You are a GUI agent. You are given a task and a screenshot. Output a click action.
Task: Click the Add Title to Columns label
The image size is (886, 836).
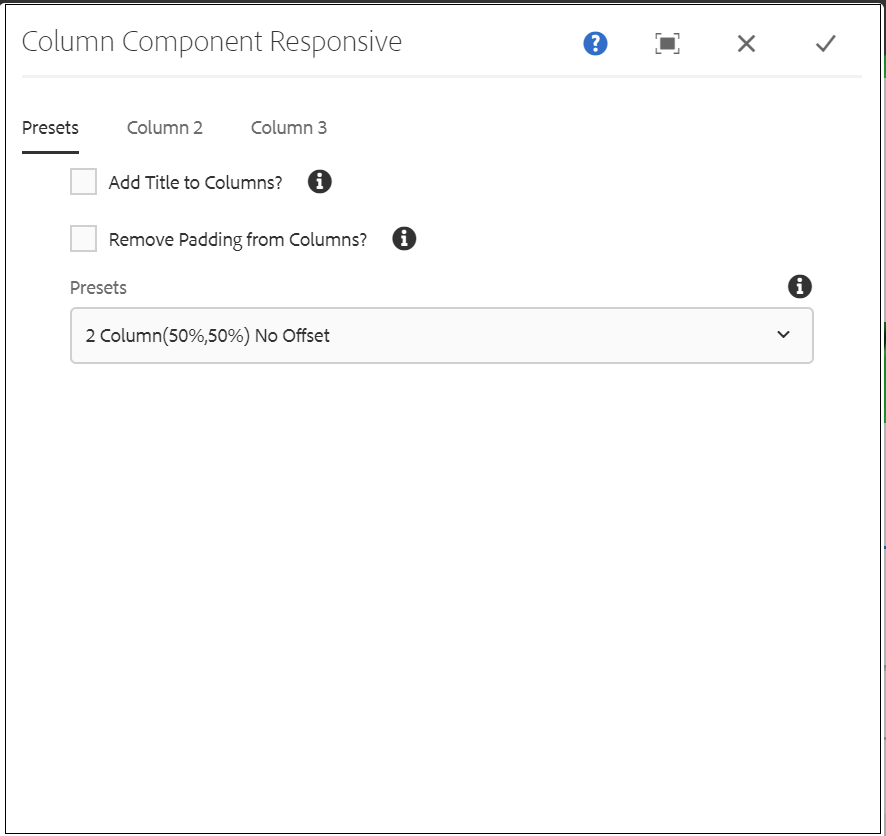(195, 182)
